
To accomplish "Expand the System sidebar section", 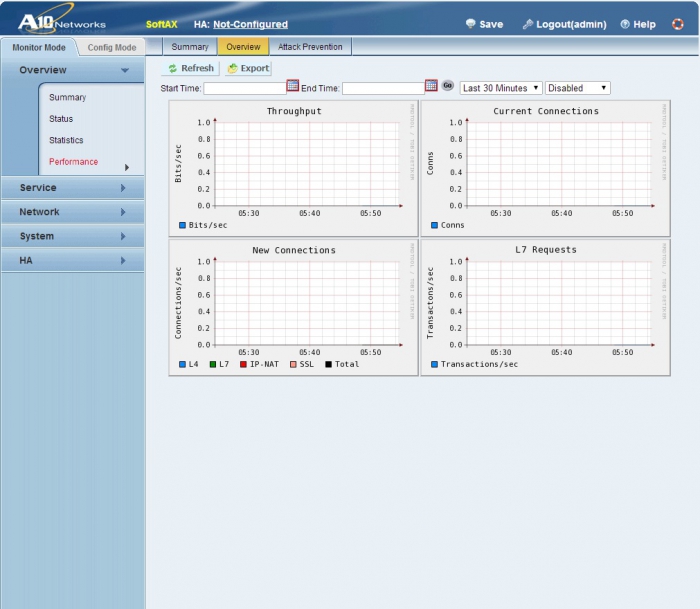I will [x=73, y=236].
